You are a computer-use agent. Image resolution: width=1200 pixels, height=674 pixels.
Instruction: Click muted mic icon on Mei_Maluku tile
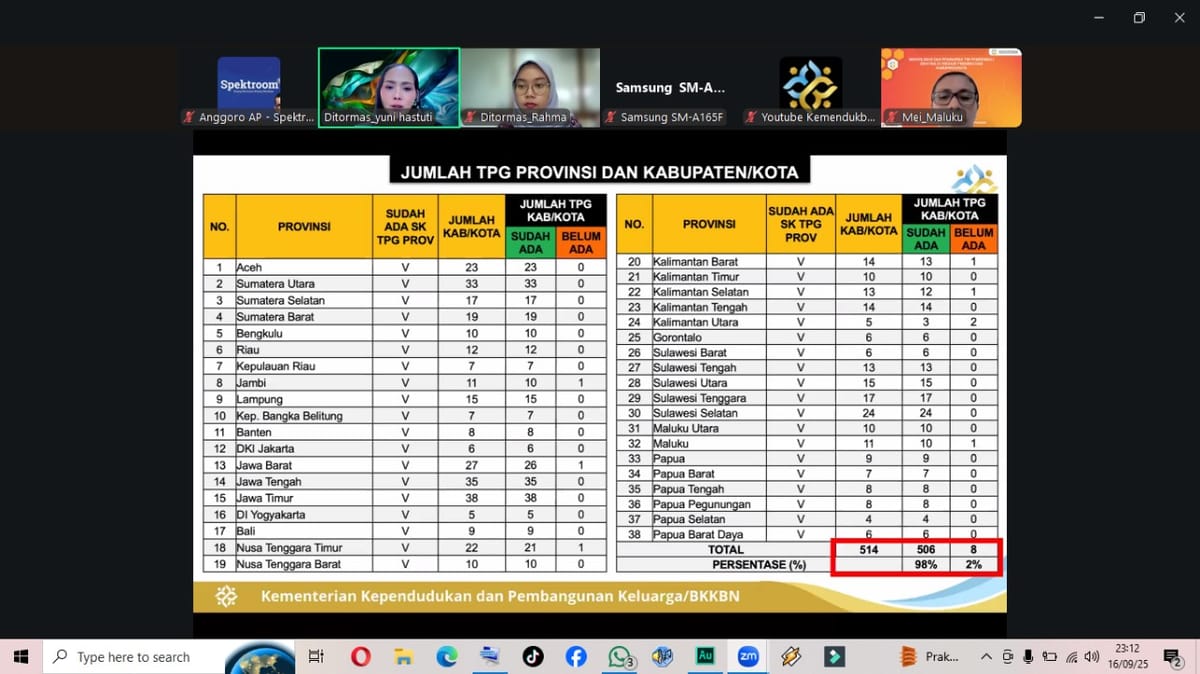[892, 117]
